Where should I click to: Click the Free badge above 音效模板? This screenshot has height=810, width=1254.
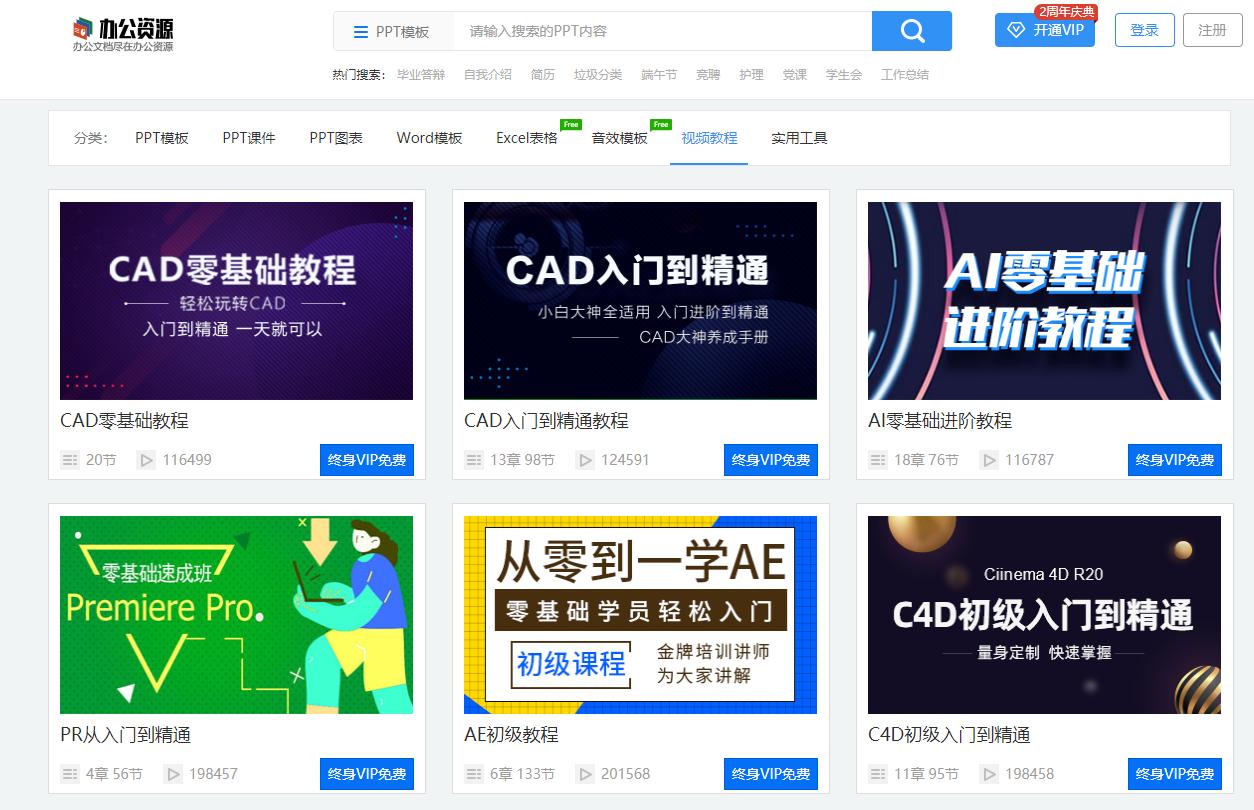pyautogui.click(x=661, y=124)
